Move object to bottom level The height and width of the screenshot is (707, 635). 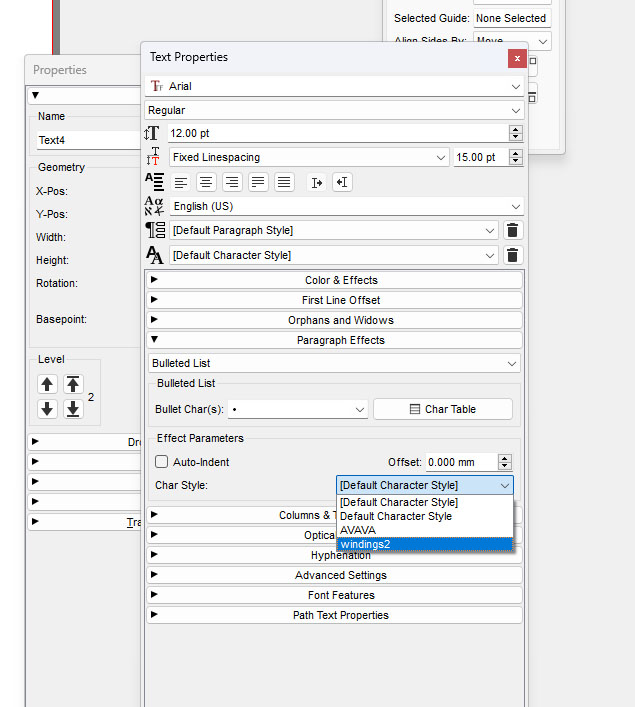pos(73,409)
